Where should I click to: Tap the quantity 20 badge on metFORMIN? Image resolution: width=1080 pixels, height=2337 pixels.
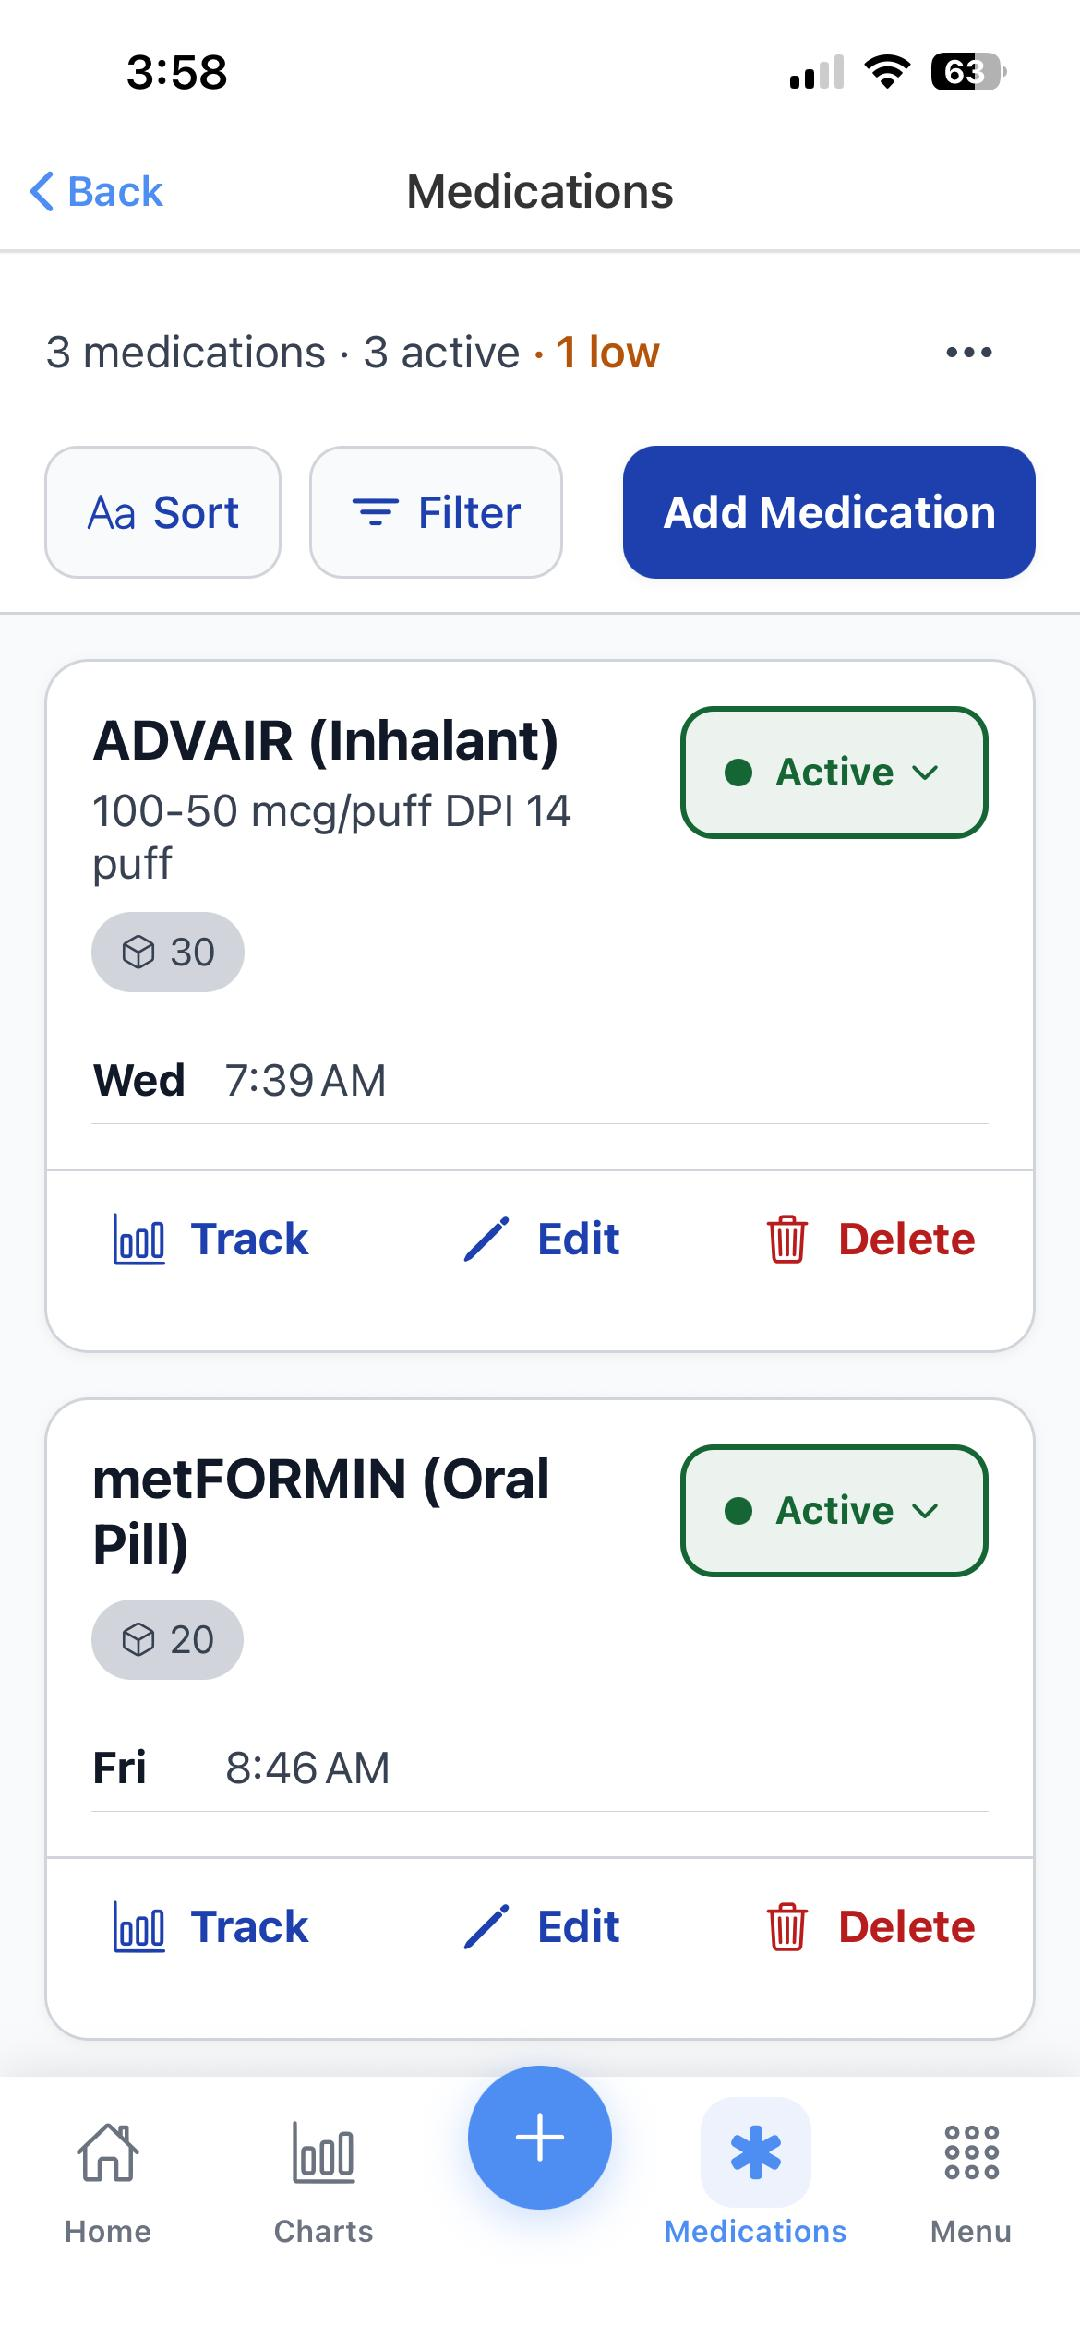click(x=167, y=1639)
